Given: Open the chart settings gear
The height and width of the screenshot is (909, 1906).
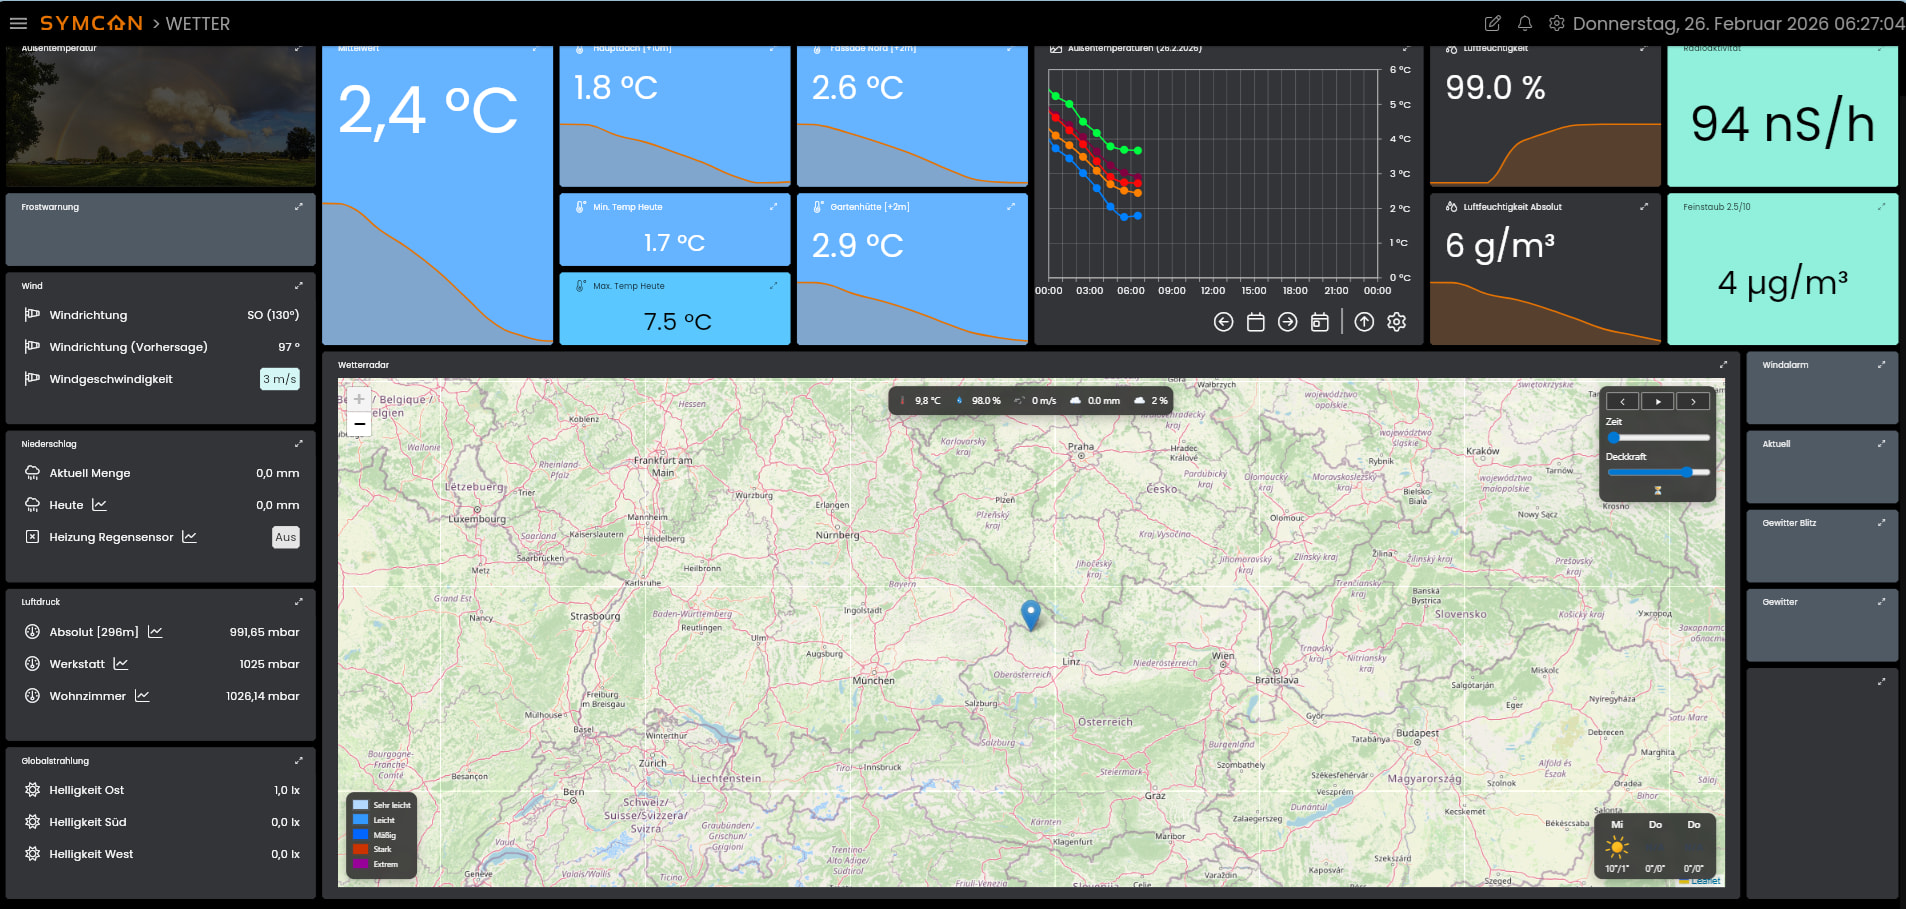Looking at the screenshot, I should [x=1396, y=322].
